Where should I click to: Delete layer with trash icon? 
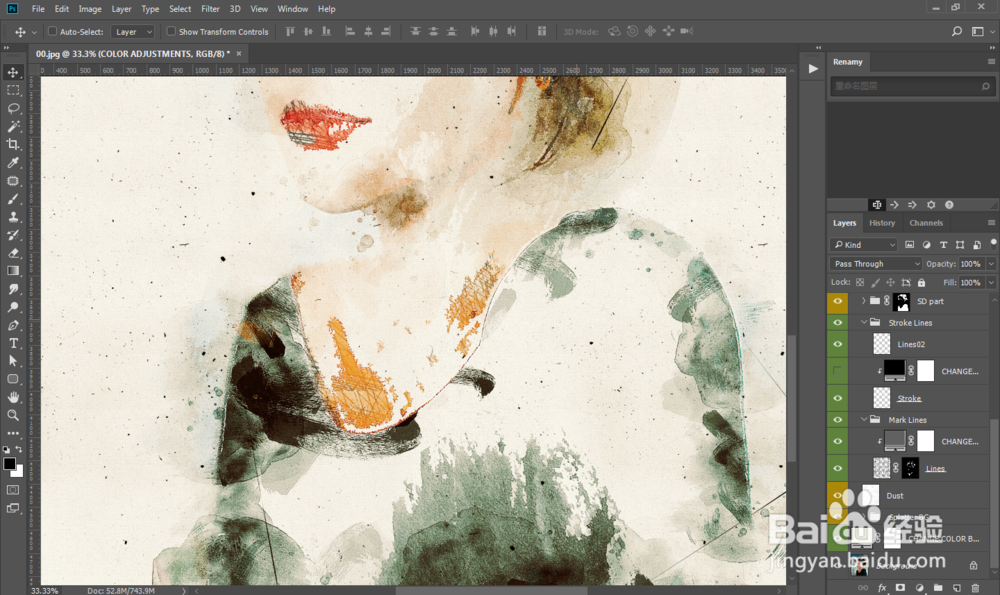pos(975,587)
